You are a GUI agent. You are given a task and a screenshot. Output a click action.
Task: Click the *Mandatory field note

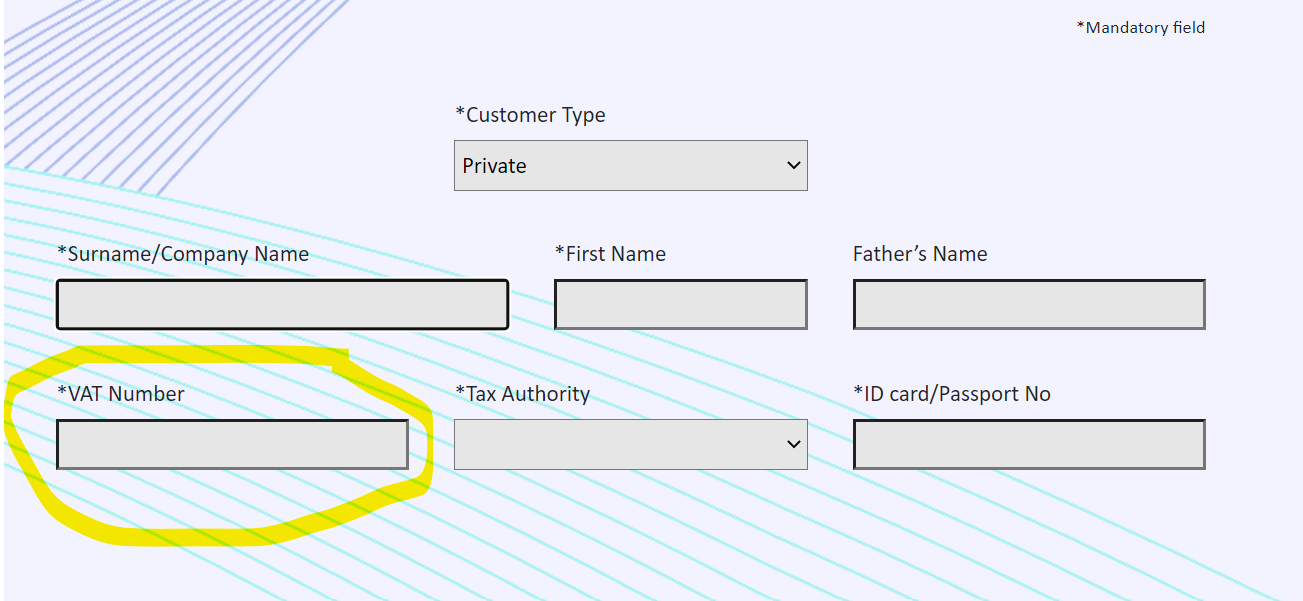pyautogui.click(x=1140, y=28)
